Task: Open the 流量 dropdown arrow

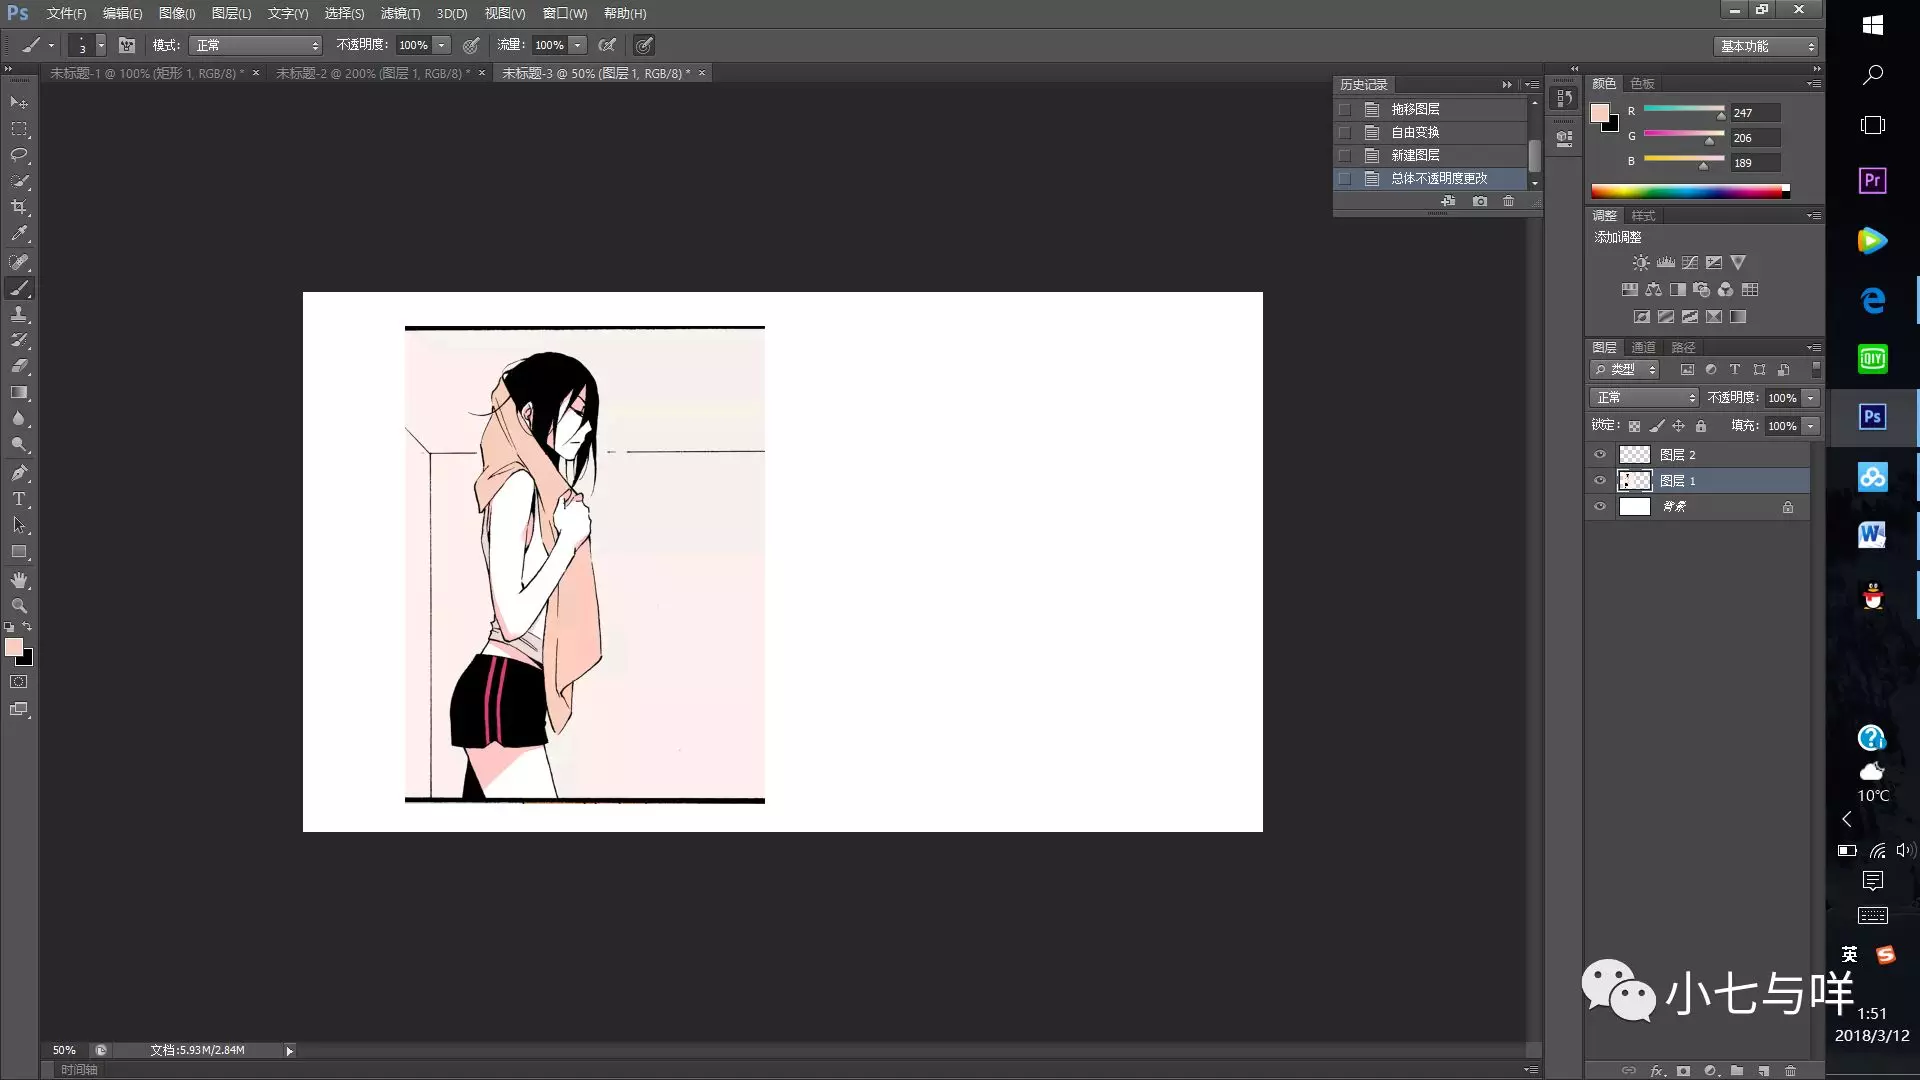Action: (x=577, y=45)
